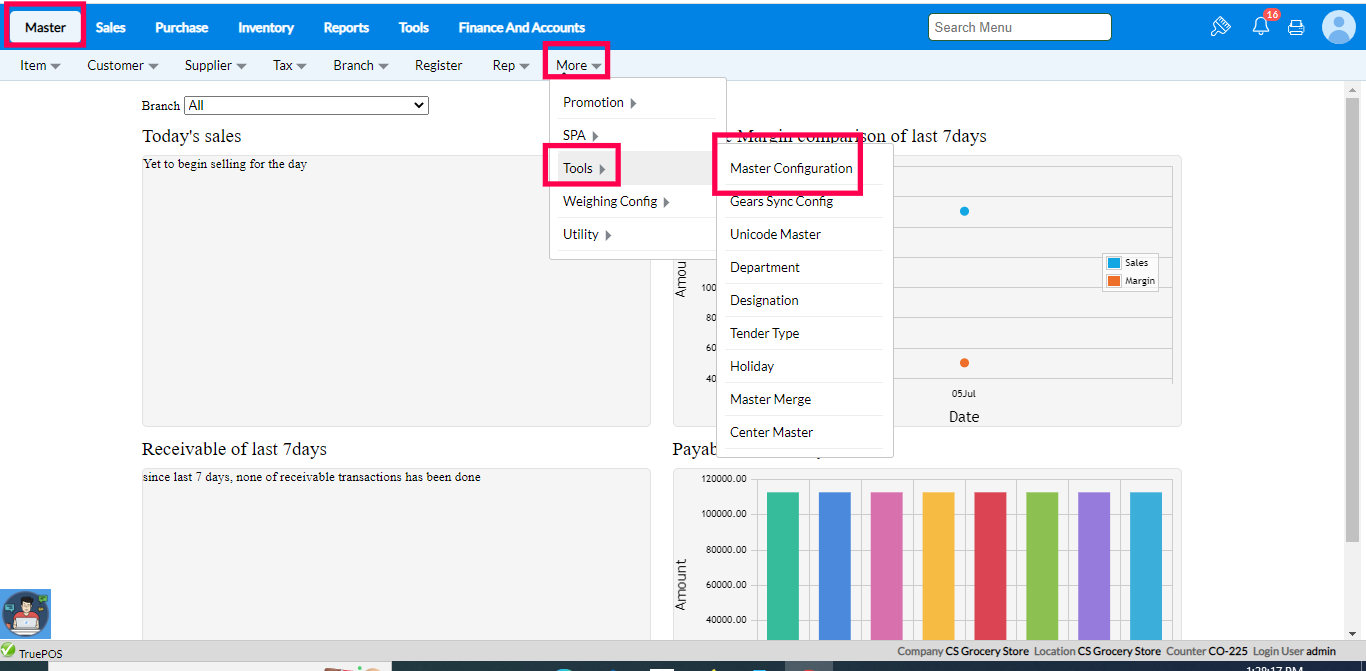Open the Finance And Accounts tab
1366x671 pixels.
point(521,27)
